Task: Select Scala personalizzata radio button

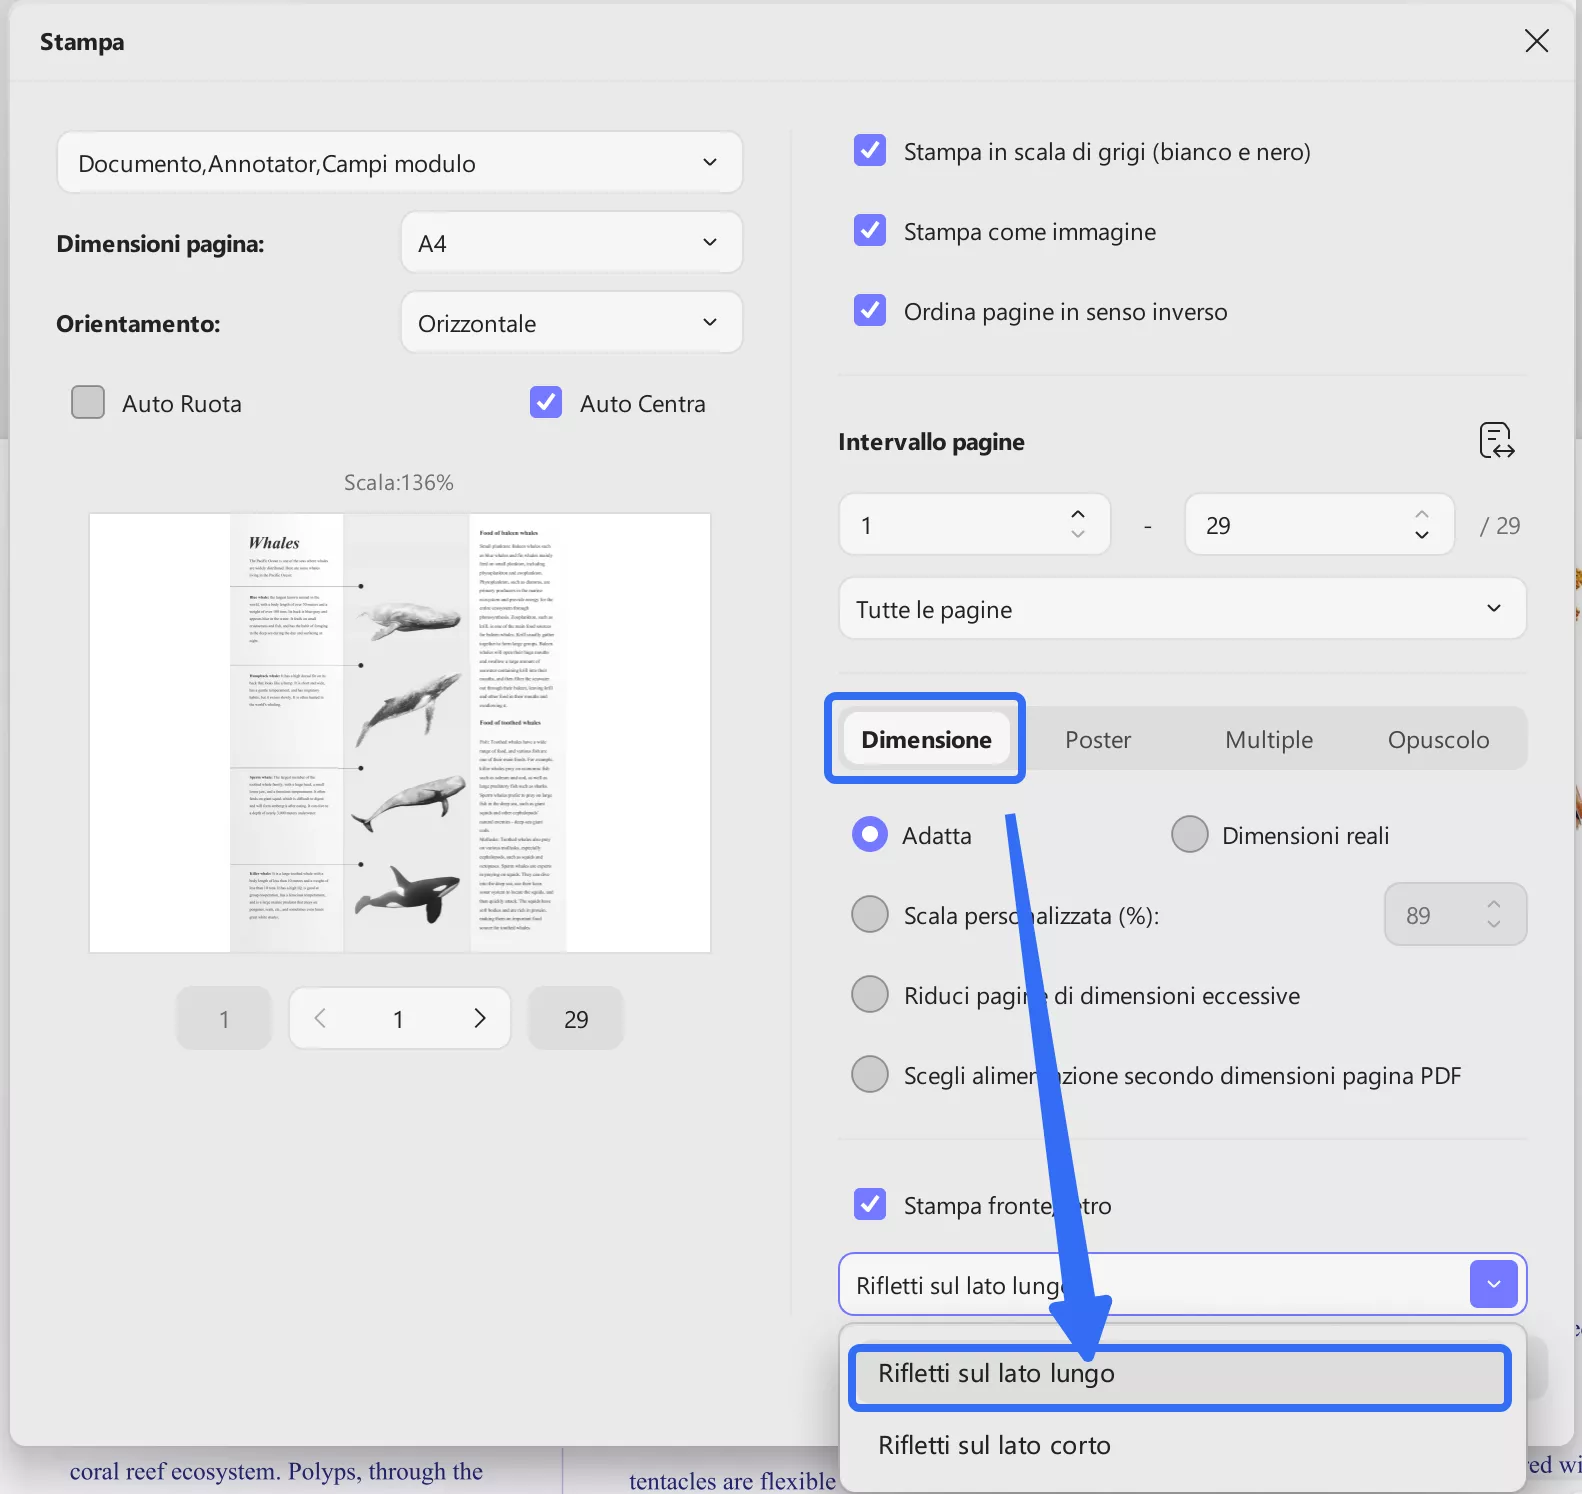Action: (x=870, y=914)
